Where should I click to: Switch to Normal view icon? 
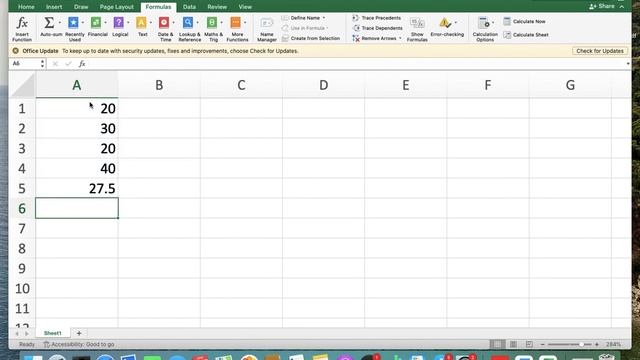[497, 344]
